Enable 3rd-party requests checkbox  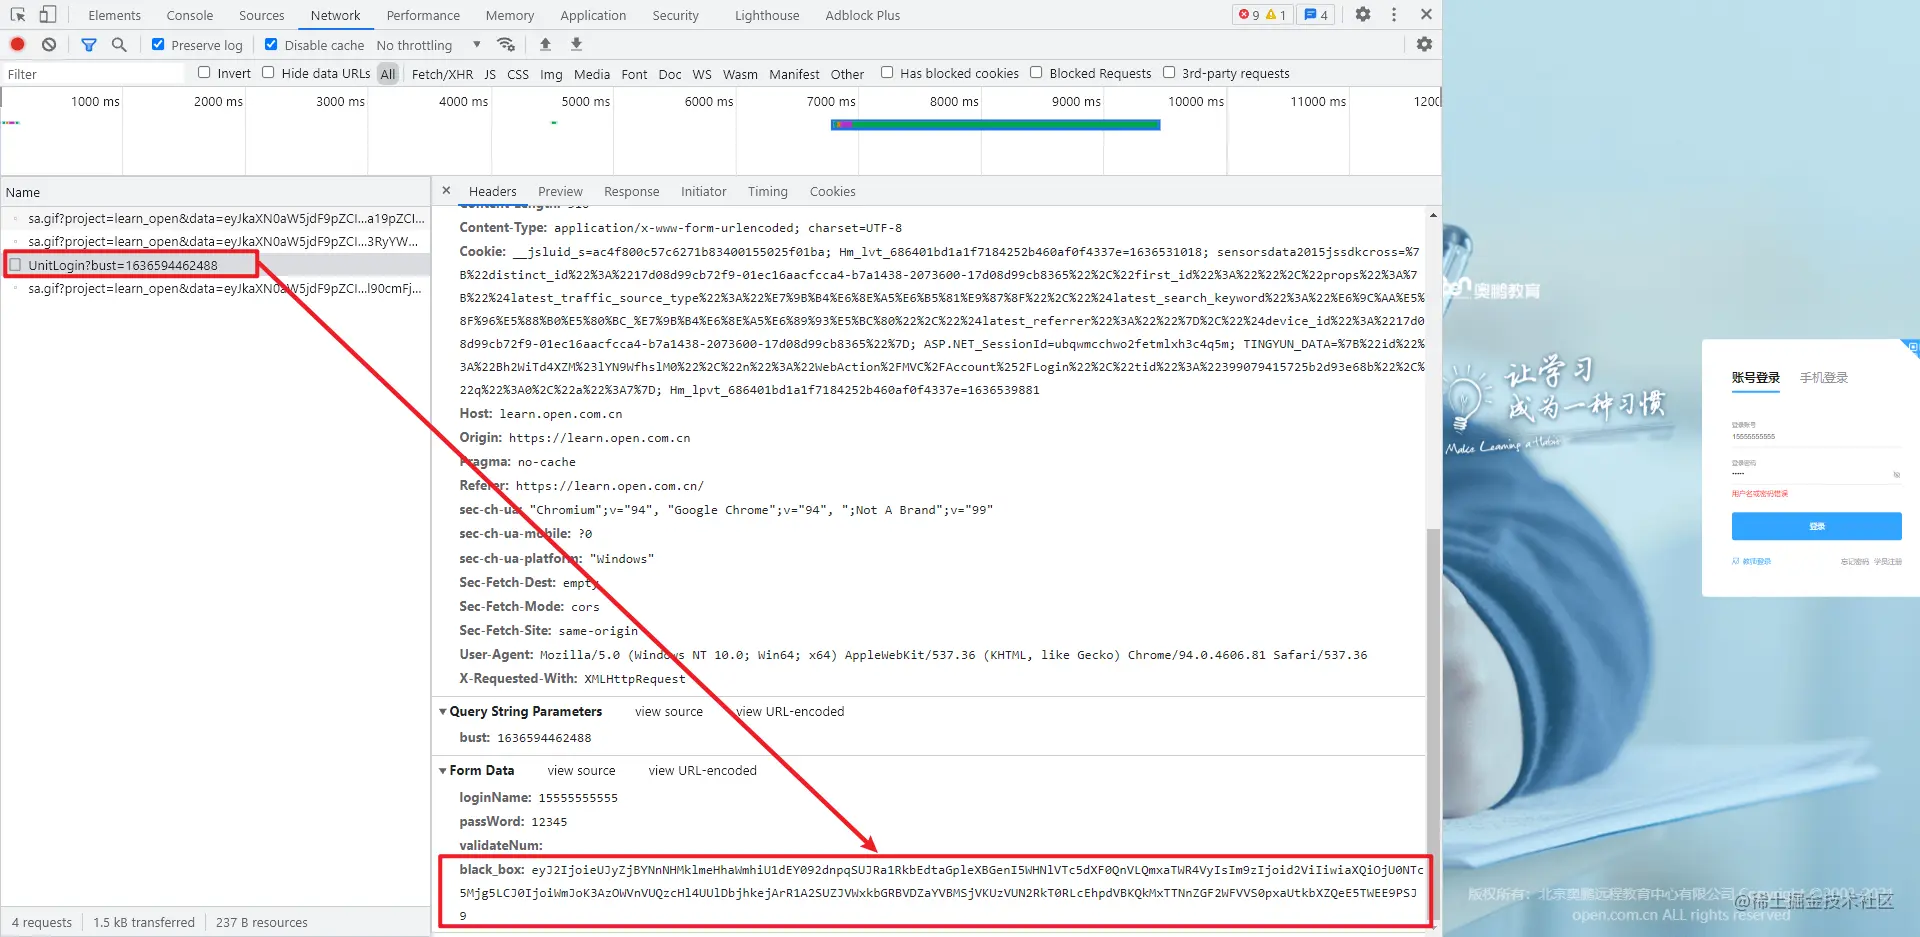[1169, 72]
